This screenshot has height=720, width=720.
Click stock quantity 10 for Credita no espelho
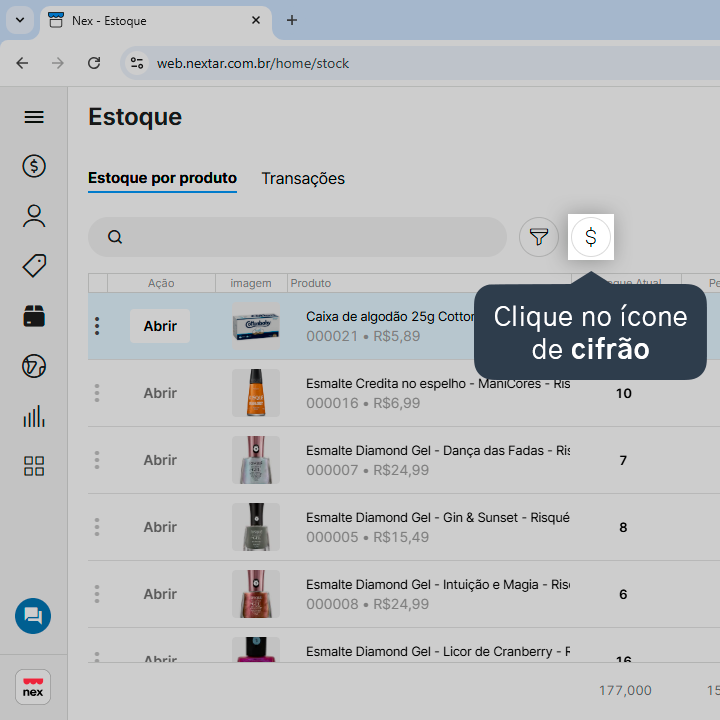point(624,394)
